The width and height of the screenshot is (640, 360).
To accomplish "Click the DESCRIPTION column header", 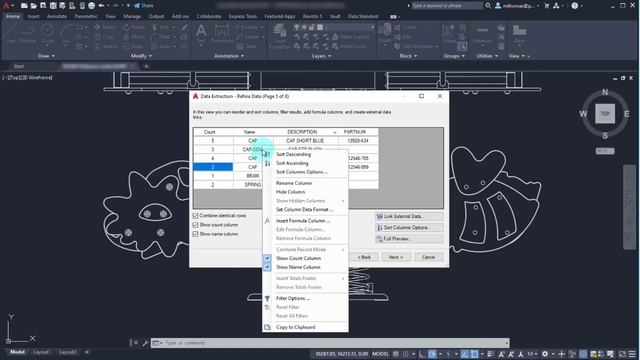I will tap(306, 132).
